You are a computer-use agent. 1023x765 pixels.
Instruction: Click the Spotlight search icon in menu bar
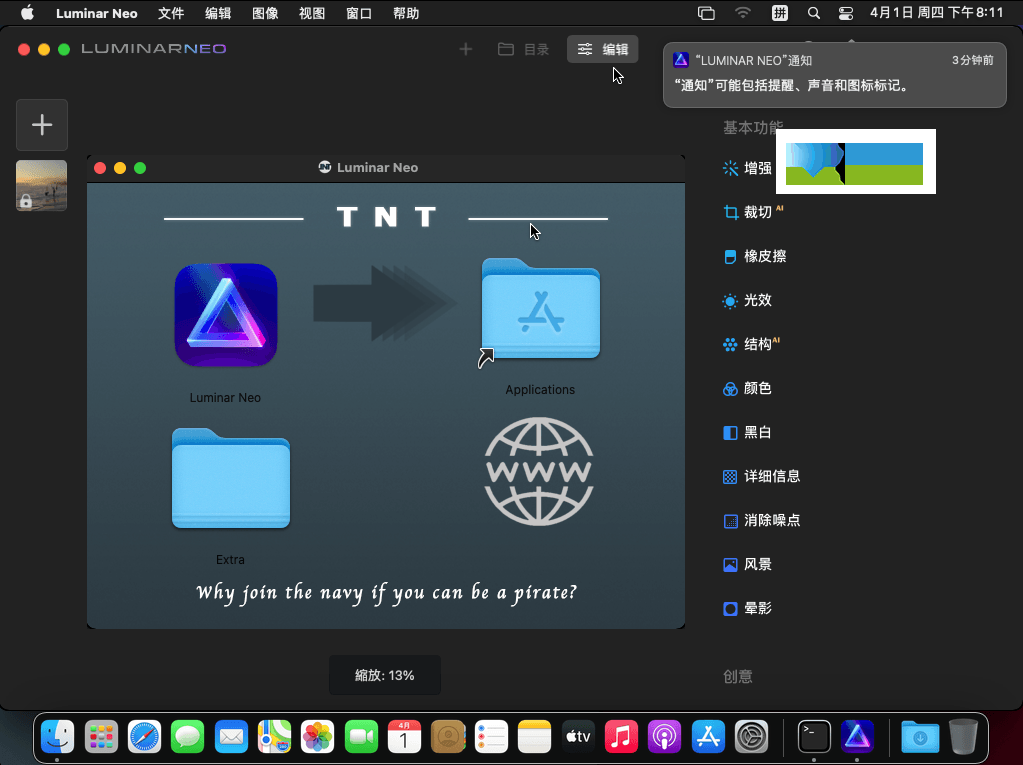point(814,13)
